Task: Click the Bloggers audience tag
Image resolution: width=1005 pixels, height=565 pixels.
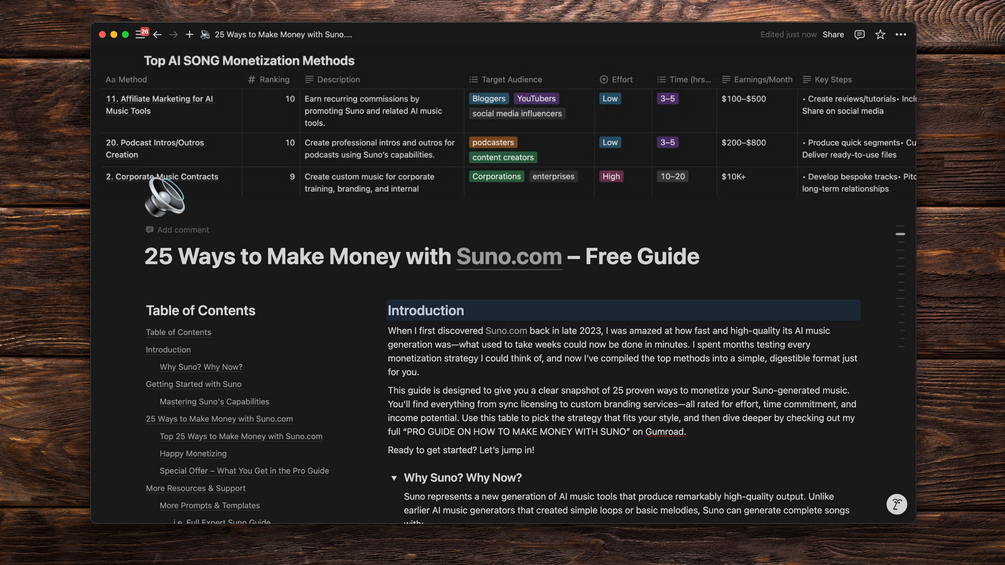Action: click(488, 99)
